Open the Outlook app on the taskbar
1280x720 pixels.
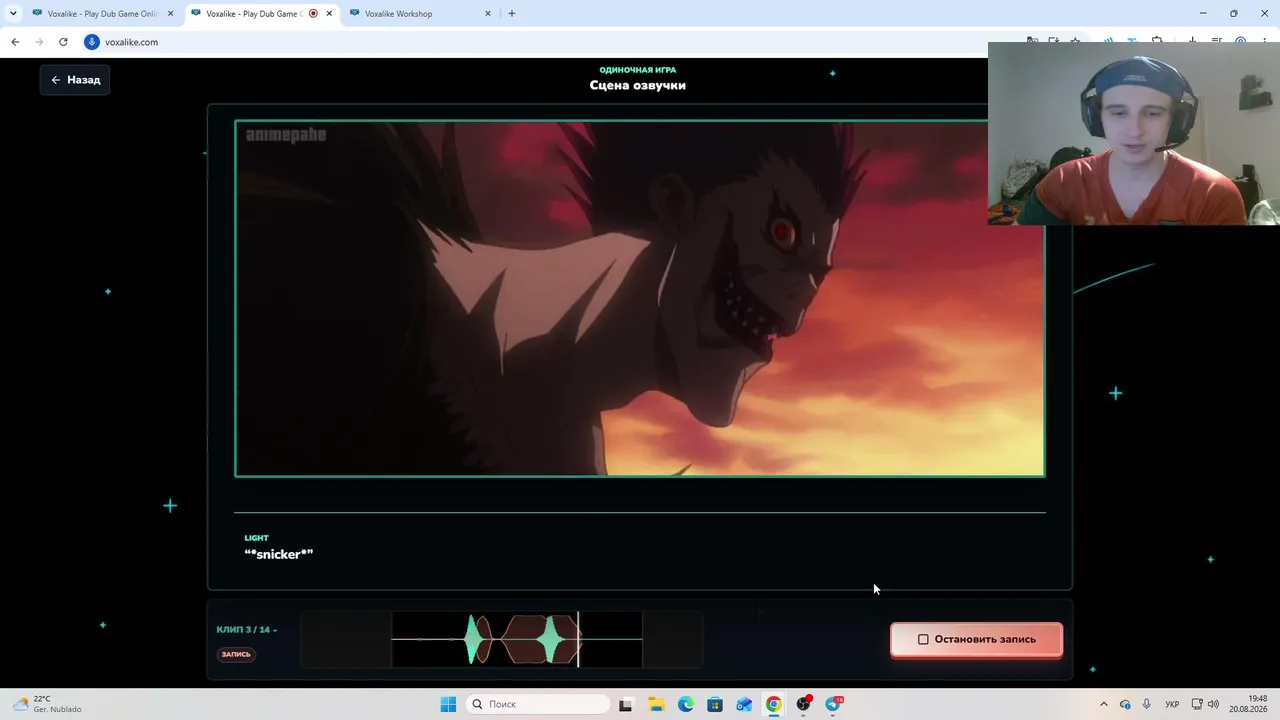click(744, 704)
